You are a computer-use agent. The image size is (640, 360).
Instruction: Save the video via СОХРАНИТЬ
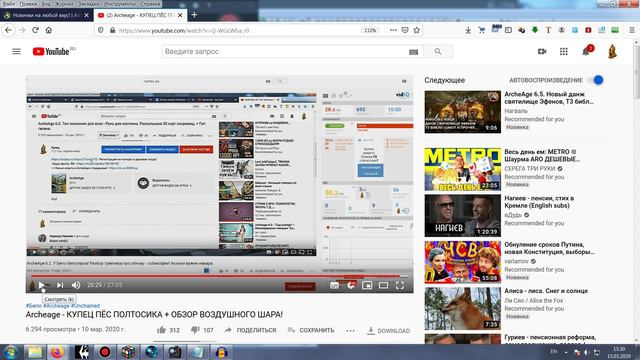click(311, 330)
